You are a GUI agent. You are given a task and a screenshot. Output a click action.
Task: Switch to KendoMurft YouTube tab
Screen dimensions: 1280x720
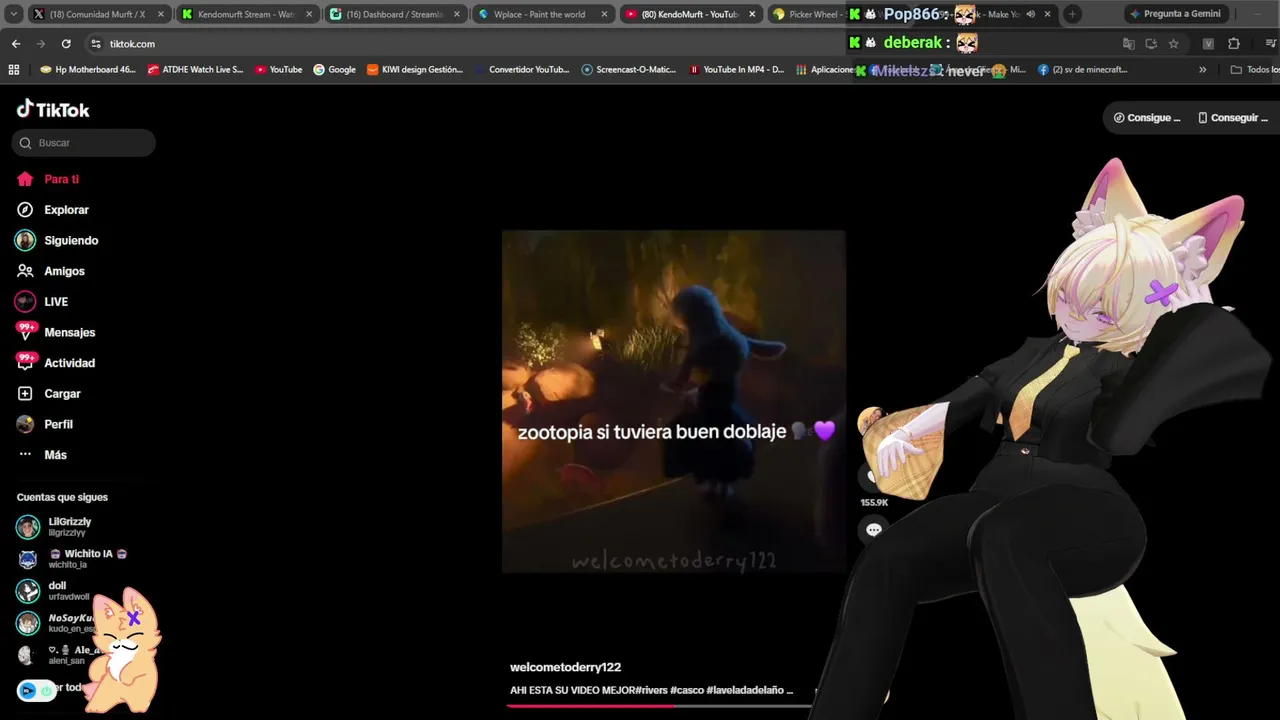click(690, 14)
